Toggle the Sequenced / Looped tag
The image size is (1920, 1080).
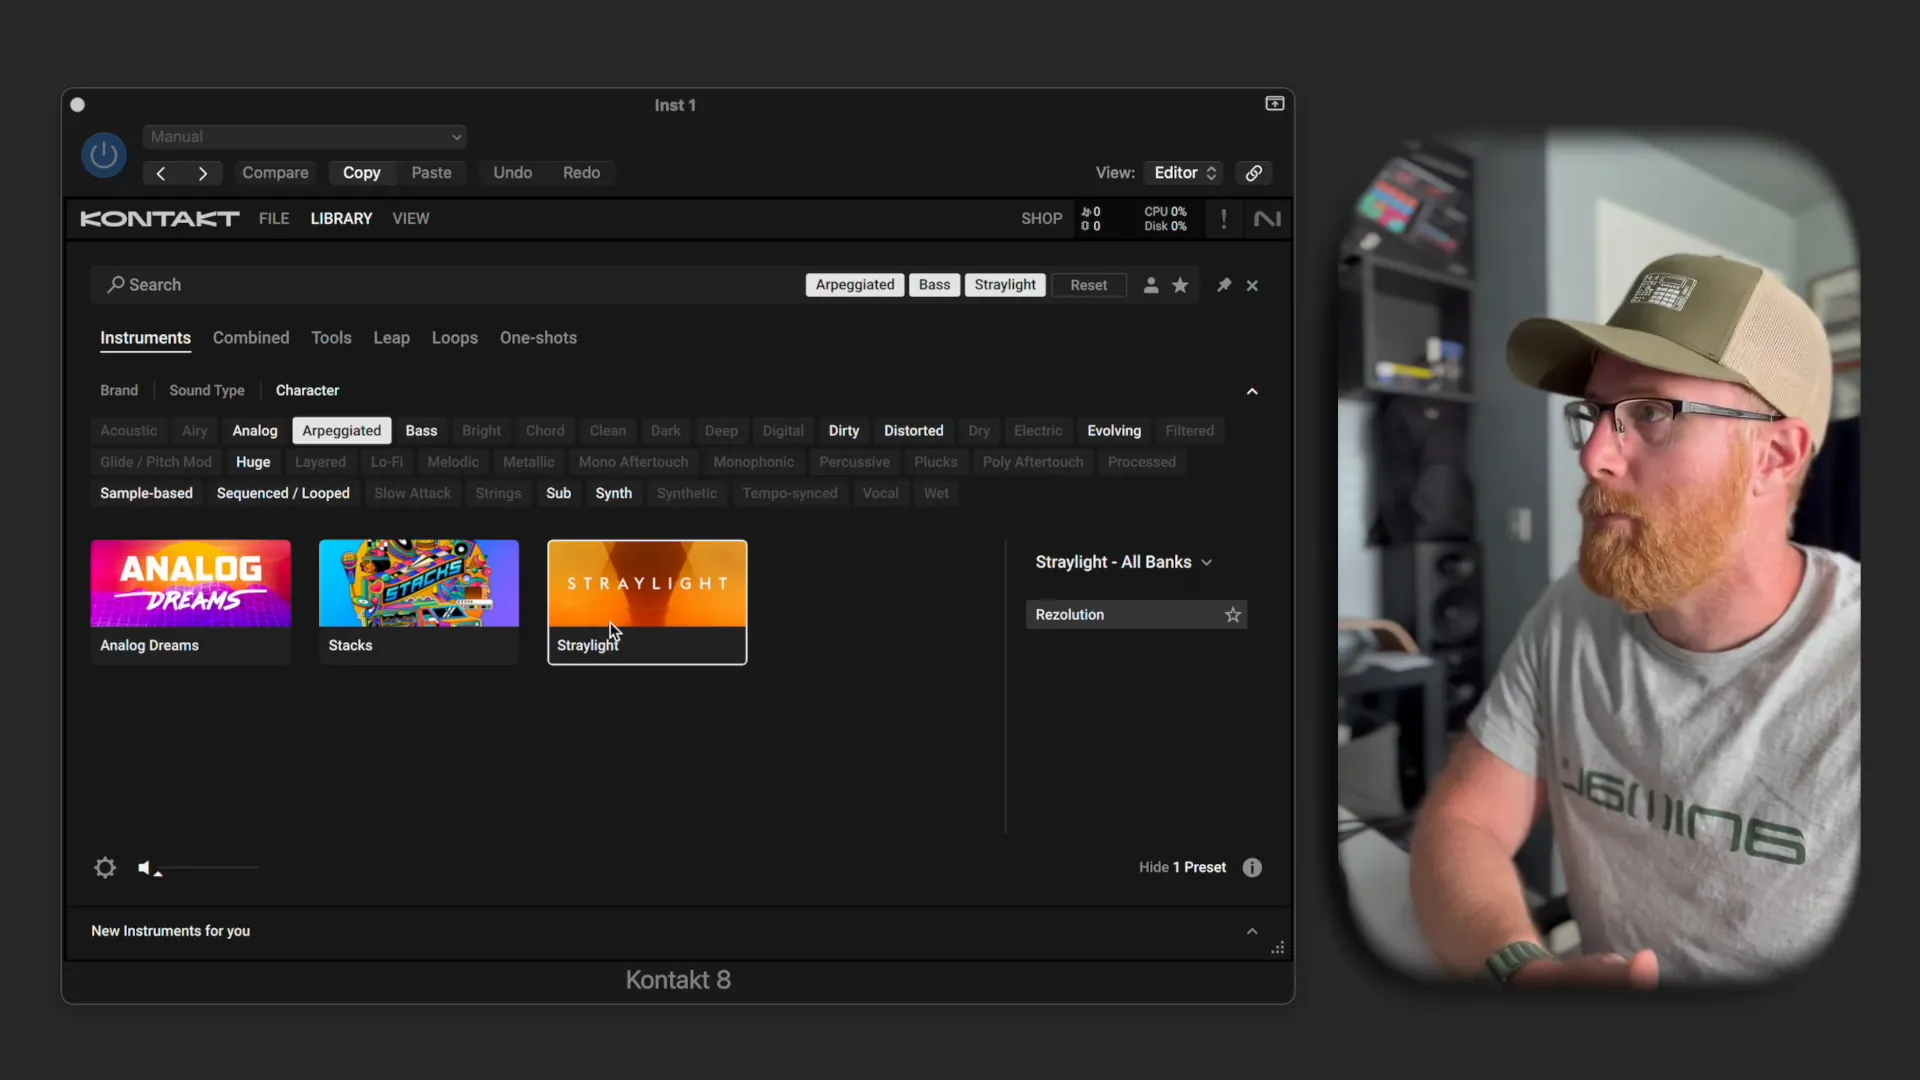(283, 494)
